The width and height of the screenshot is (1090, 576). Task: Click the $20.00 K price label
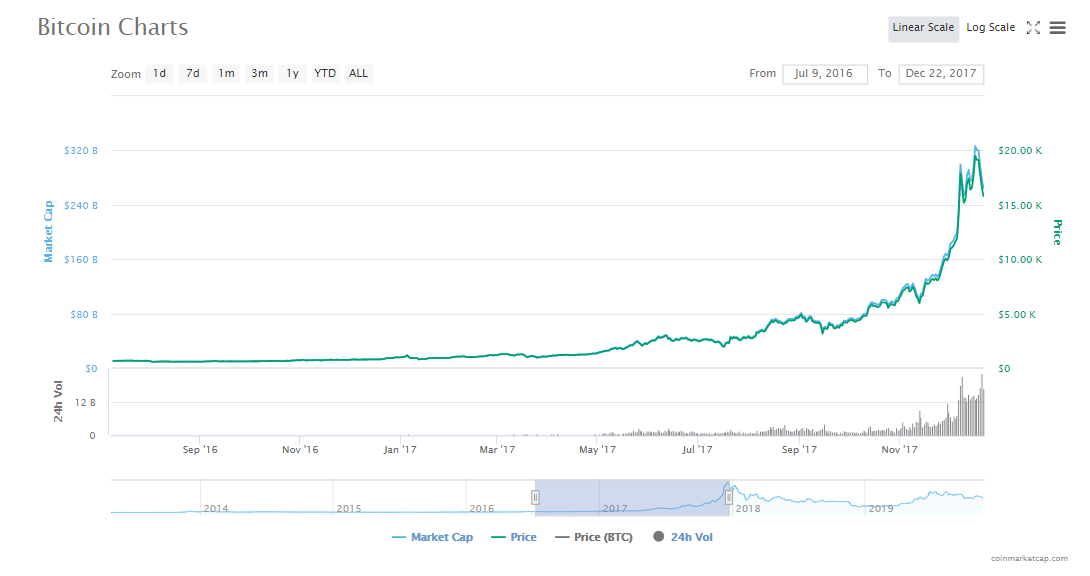tap(1020, 151)
